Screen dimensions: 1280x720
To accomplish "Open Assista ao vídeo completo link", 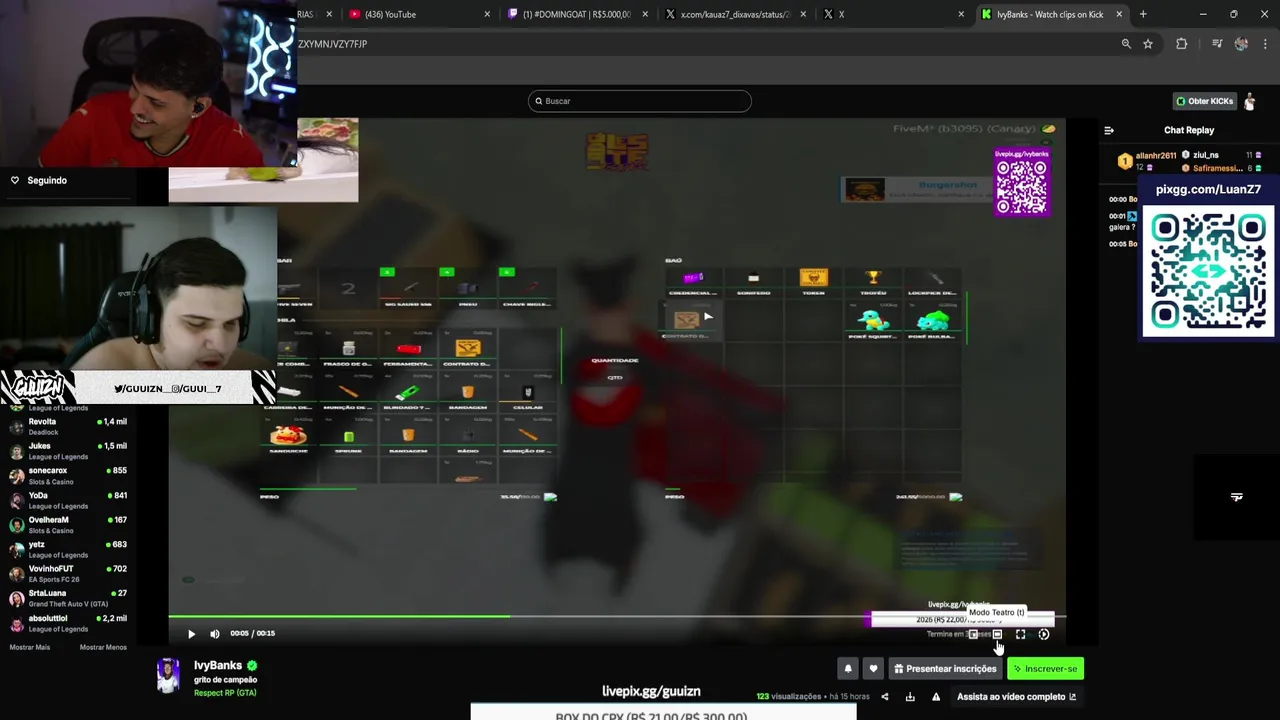I will [1016, 697].
